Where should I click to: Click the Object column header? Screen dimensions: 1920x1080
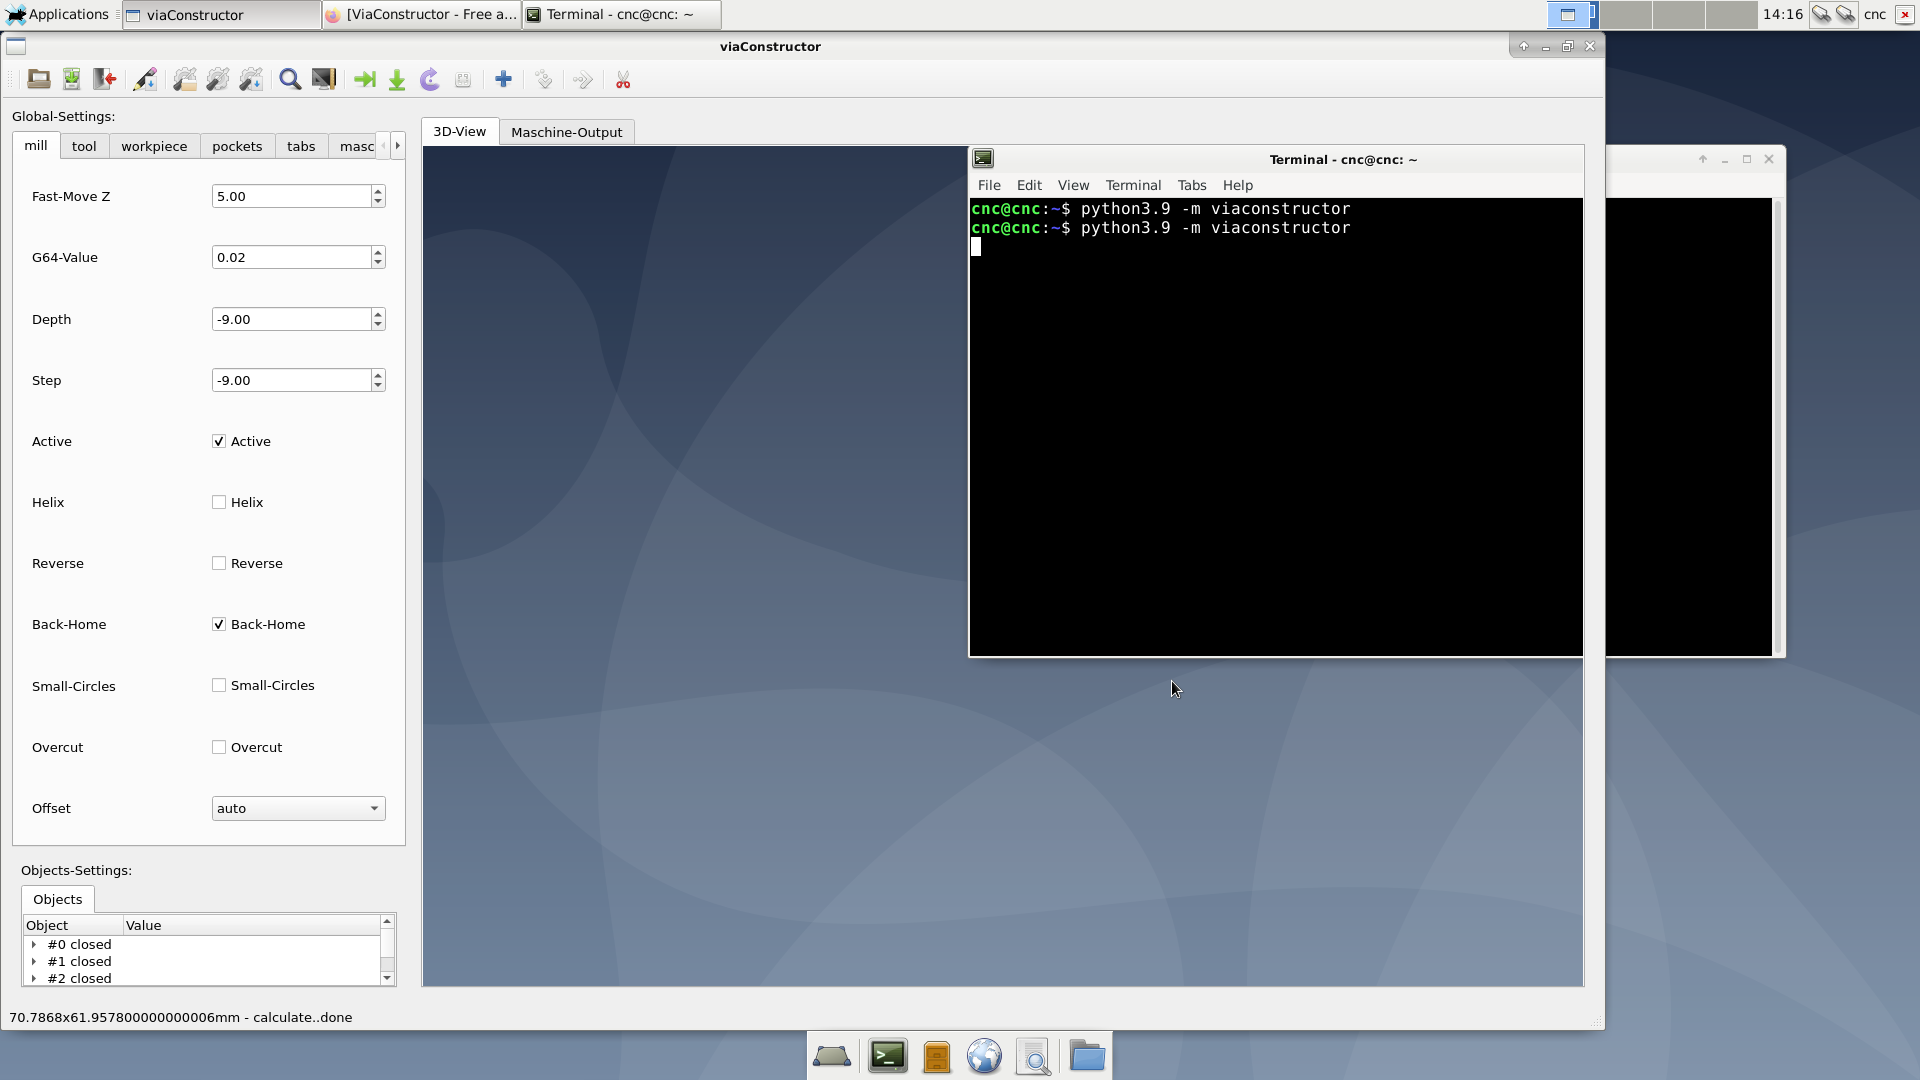coord(73,925)
